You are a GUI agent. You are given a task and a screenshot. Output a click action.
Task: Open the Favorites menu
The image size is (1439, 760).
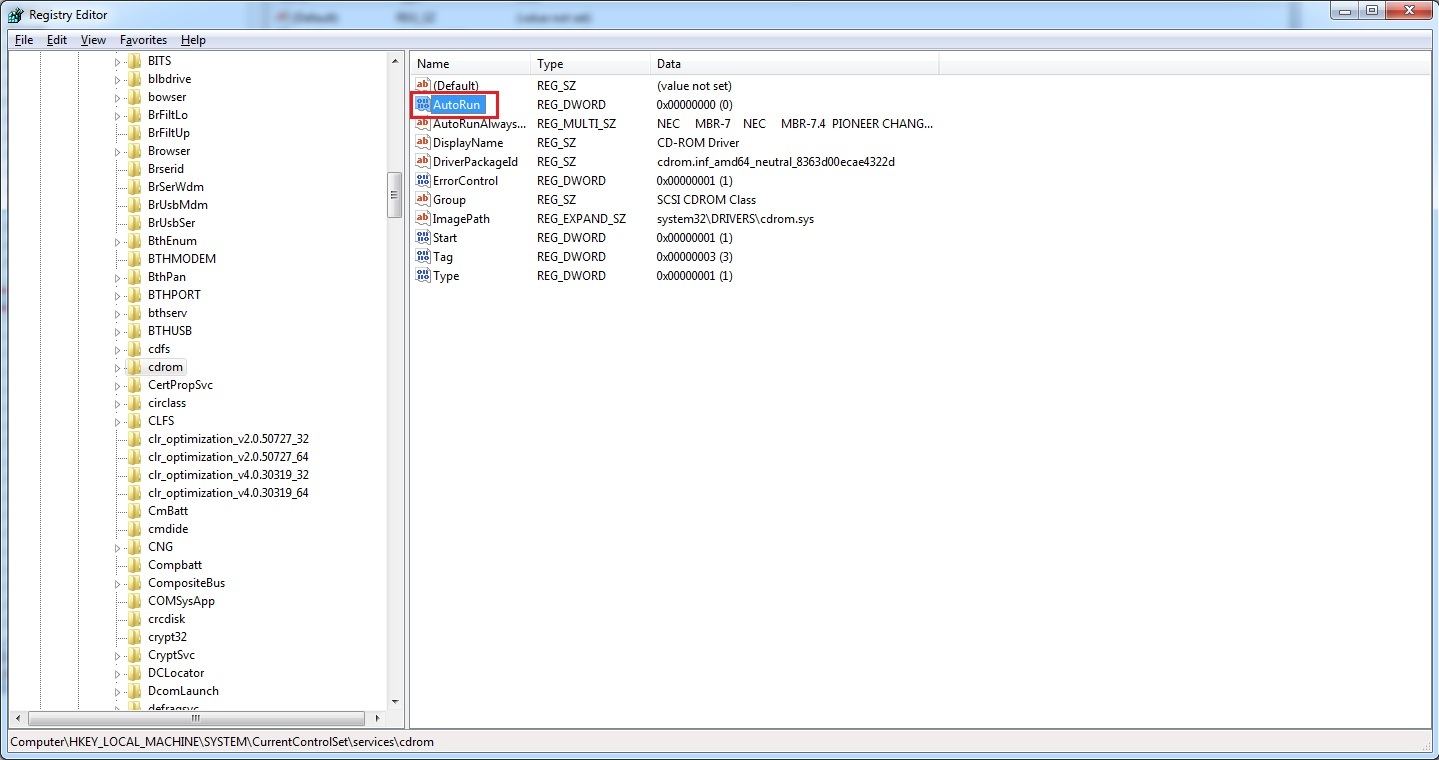coord(143,40)
